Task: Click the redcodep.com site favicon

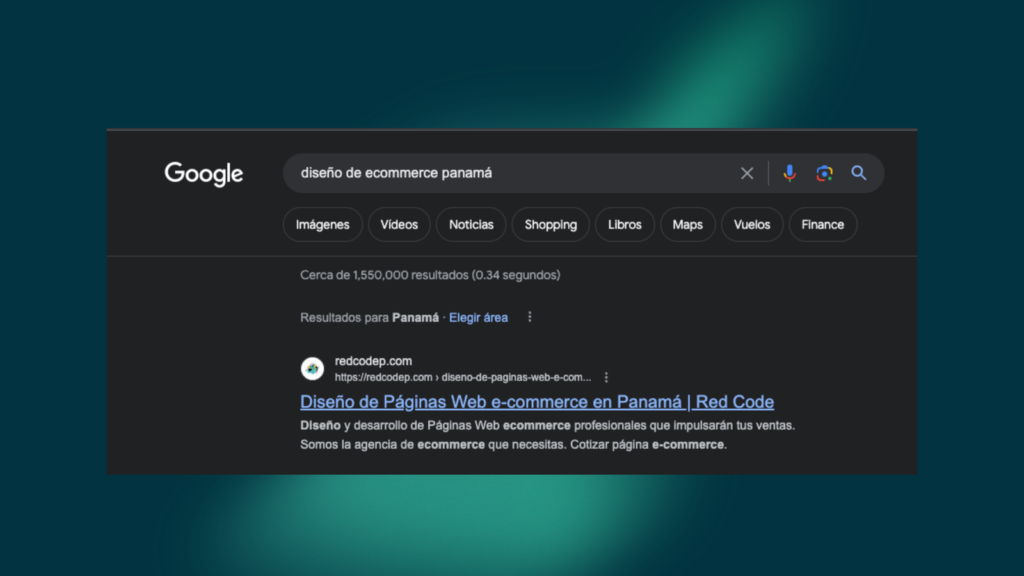Action: [x=312, y=368]
